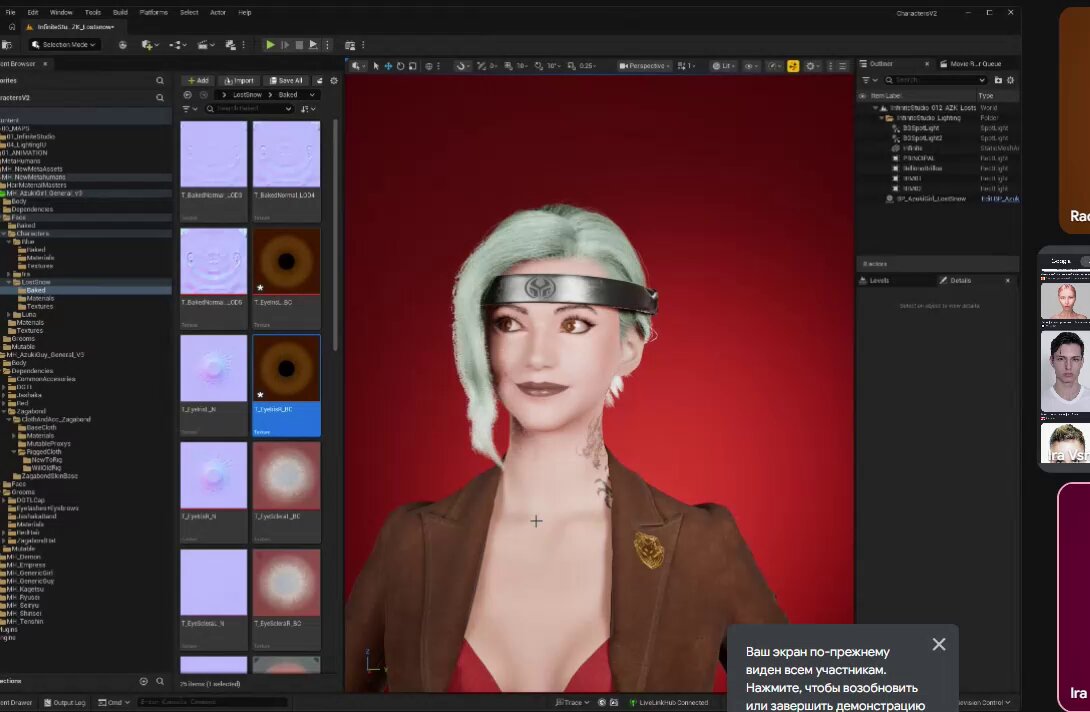The height and width of the screenshot is (712, 1090).
Task: Open the Tools menu
Action: [x=92, y=13]
